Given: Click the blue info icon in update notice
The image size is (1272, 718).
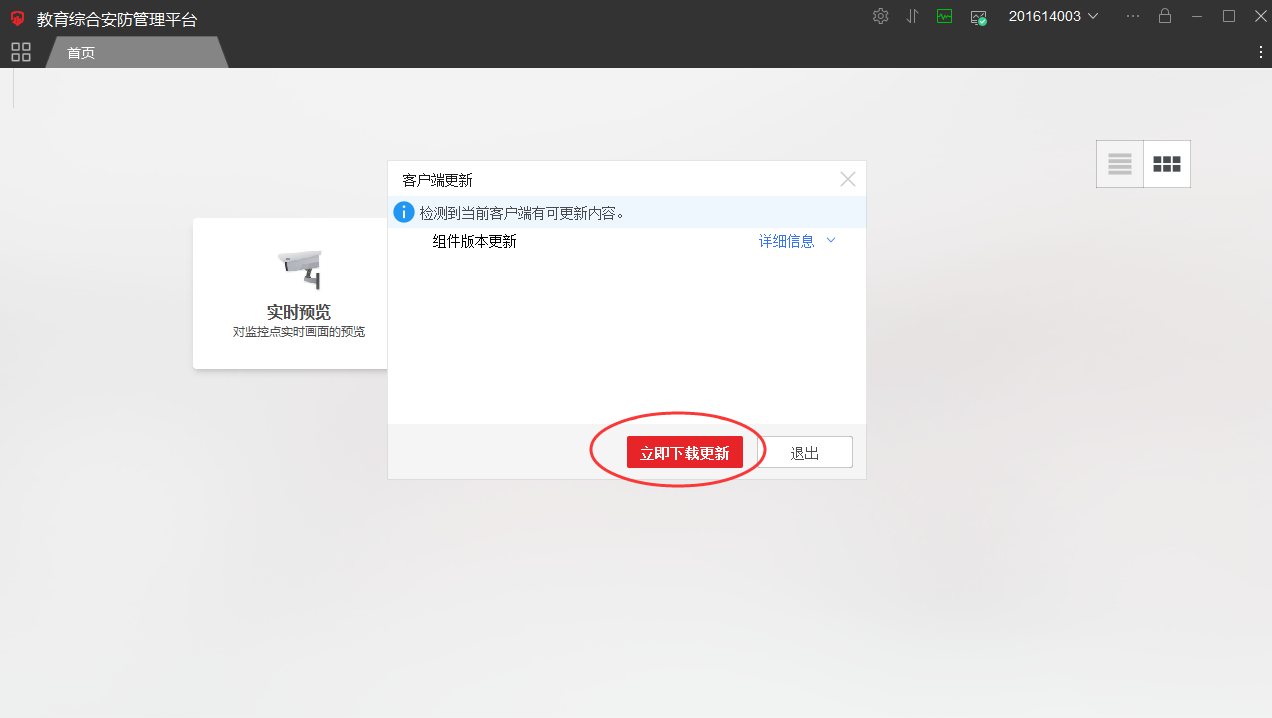Looking at the screenshot, I should [x=403, y=212].
